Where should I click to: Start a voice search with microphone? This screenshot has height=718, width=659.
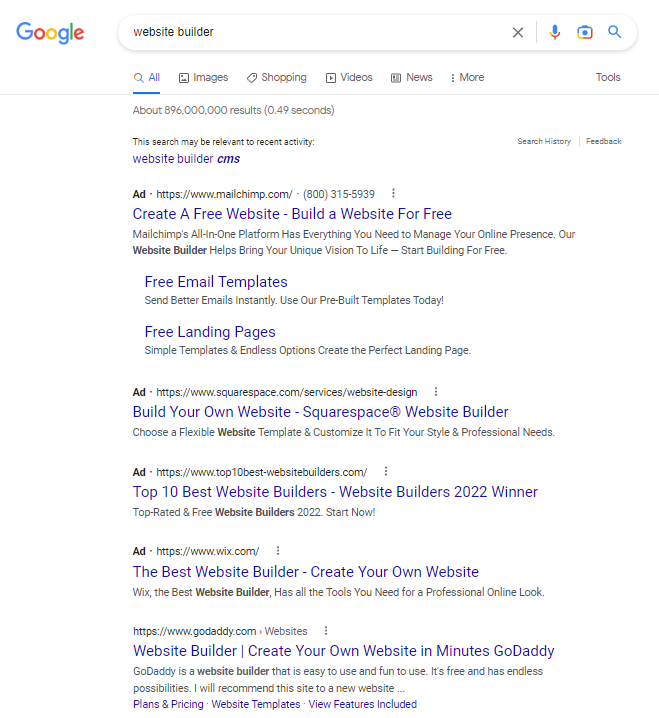[x=555, y=32]
